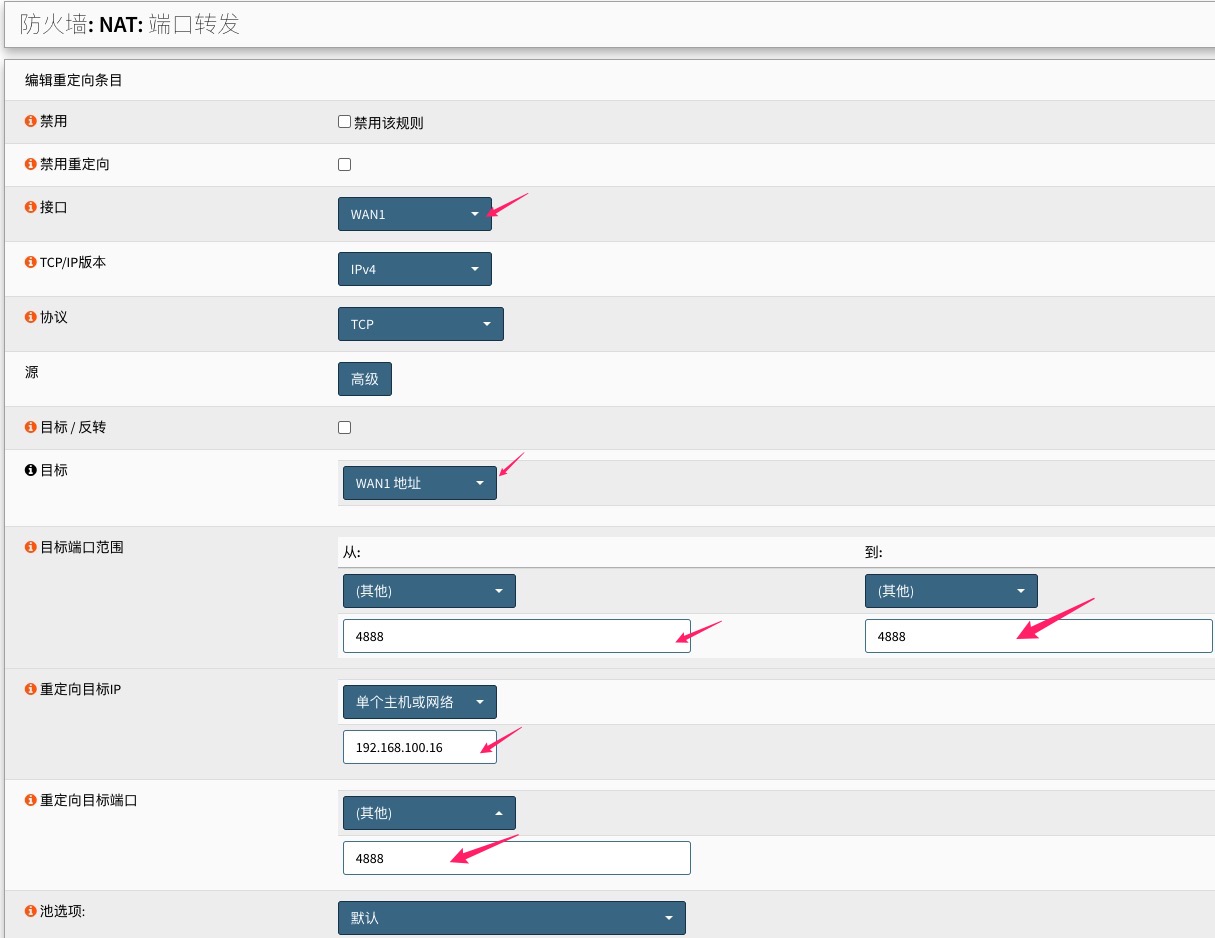Click the info icon beside 池选项
Image resolution: width=1215 pixels, height=938 pixels.
(x=31, y=912)
